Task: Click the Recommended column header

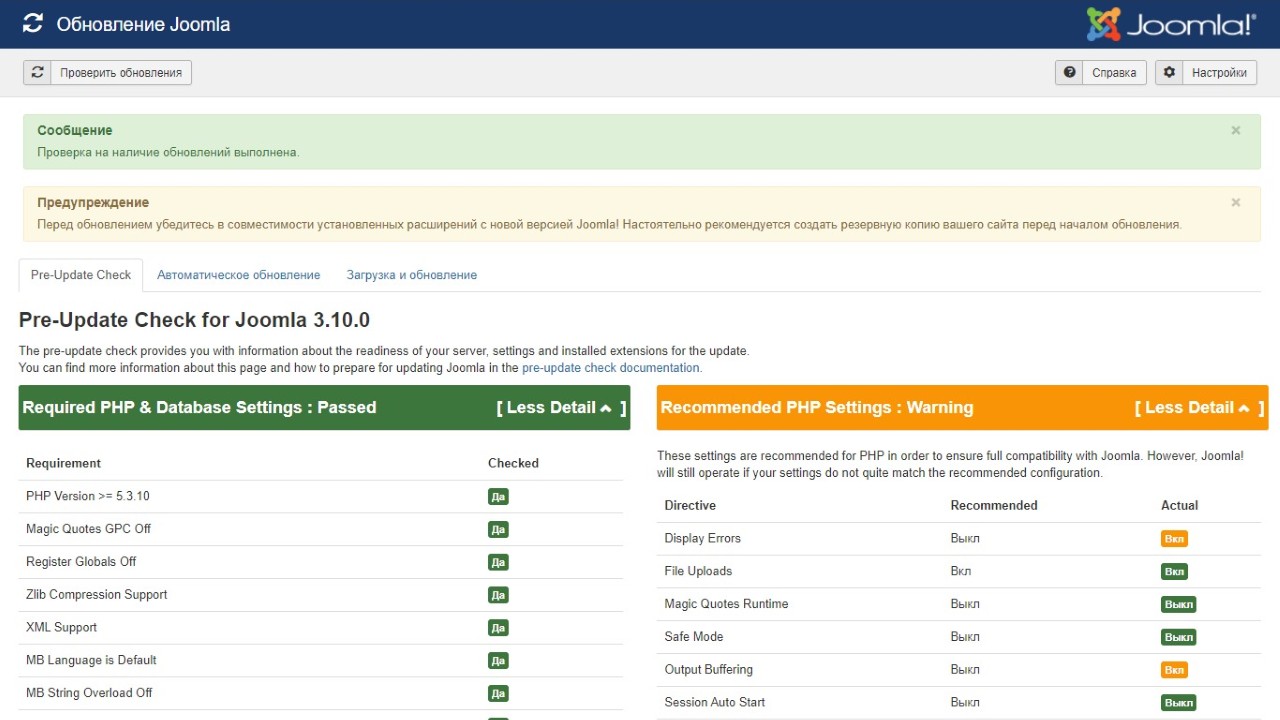Action: coord(994,505)
